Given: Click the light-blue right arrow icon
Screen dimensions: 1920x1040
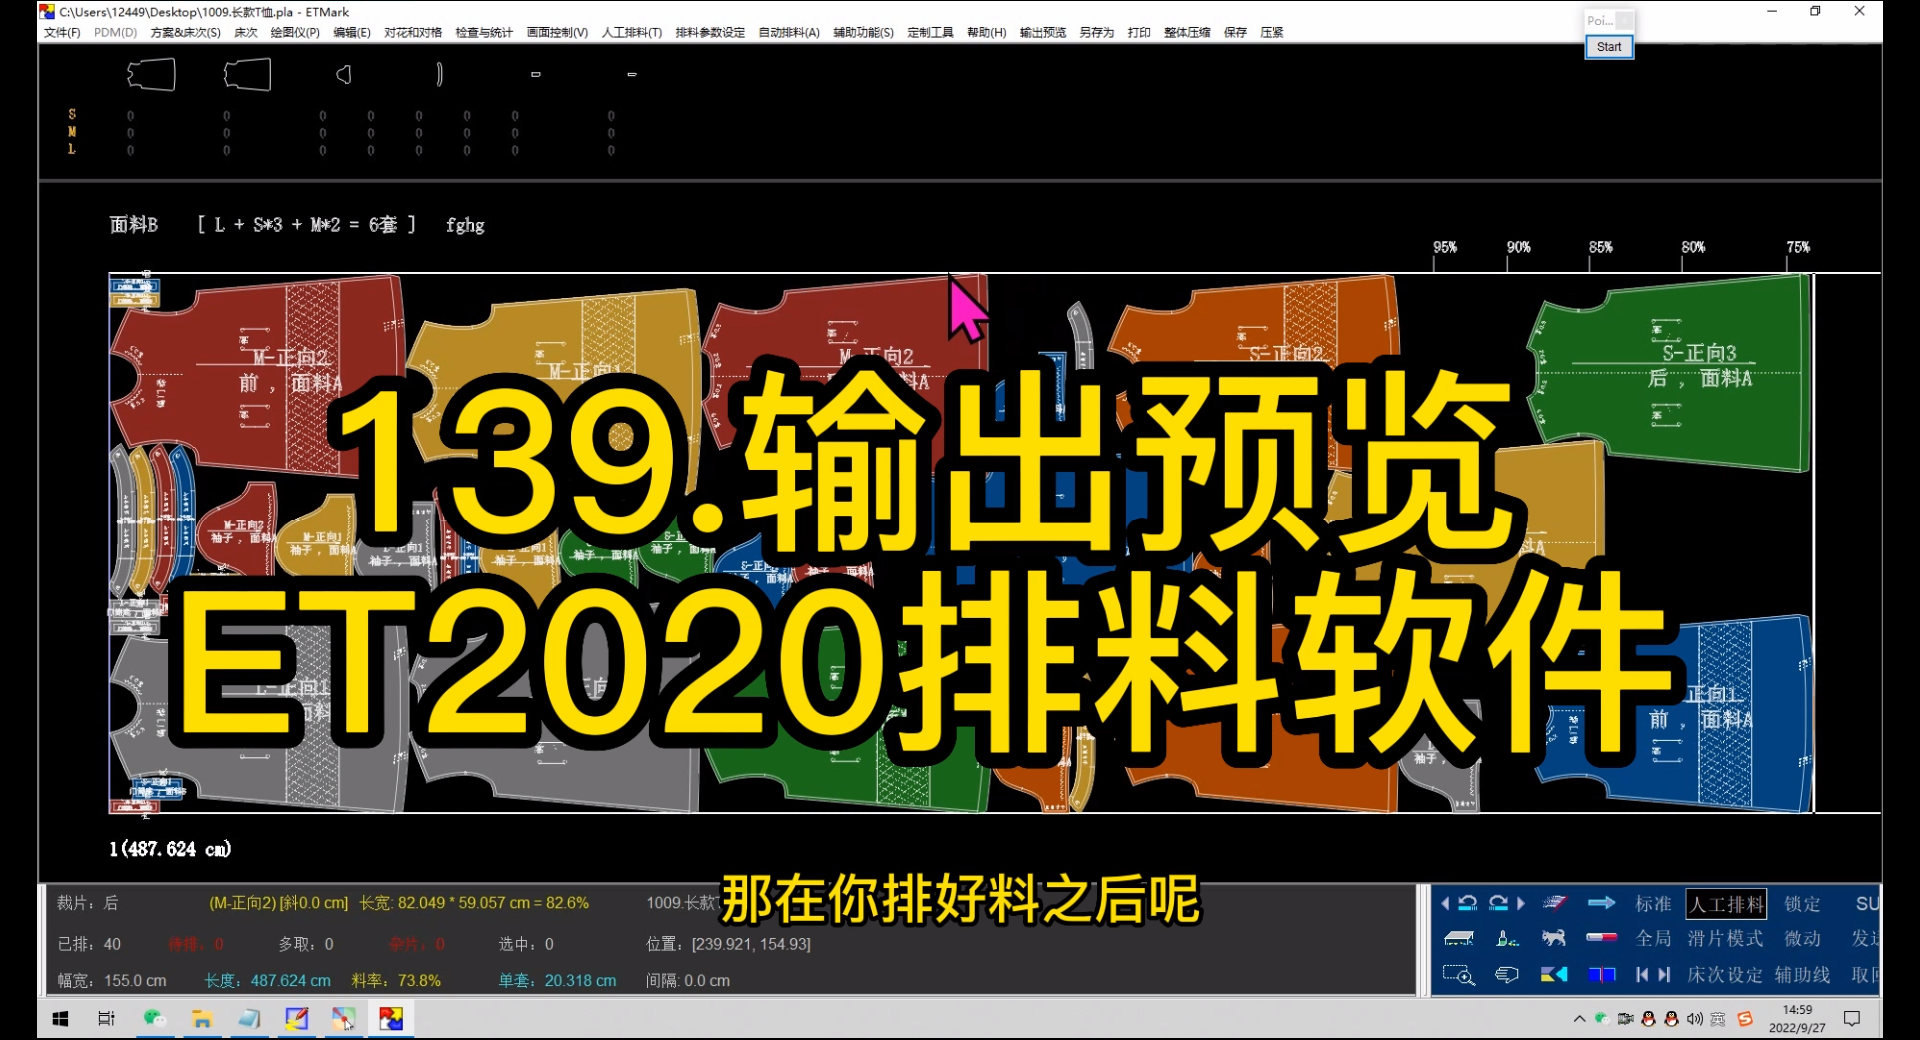Looking at the screenshot, I should [x=1602, y=903].
